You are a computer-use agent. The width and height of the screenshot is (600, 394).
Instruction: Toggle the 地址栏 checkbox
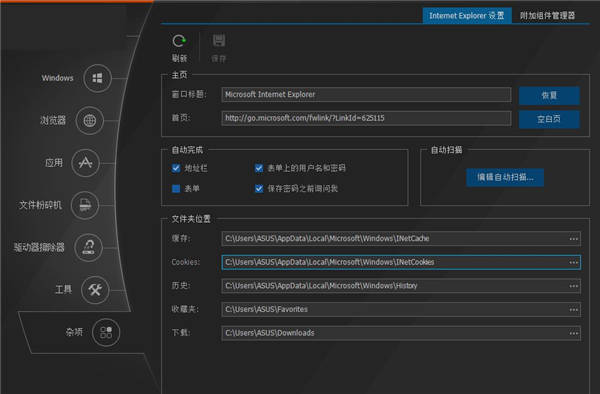click(176, 168)
